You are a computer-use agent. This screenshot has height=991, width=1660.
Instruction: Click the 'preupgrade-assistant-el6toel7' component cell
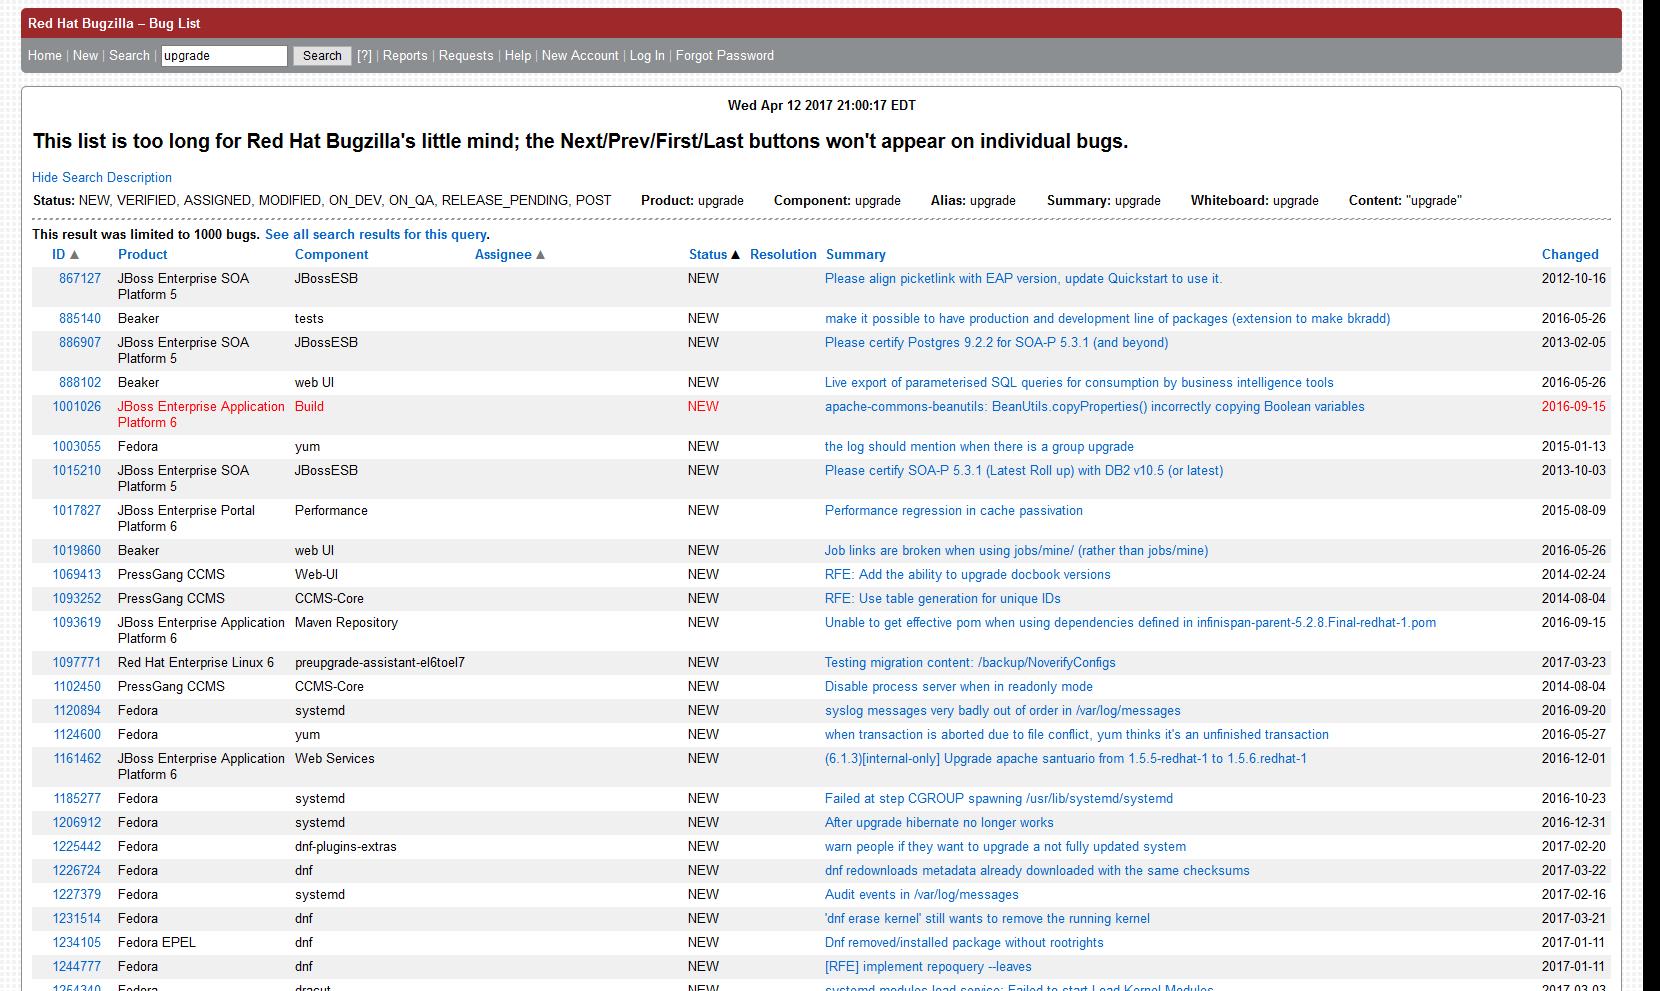point(380,663)
